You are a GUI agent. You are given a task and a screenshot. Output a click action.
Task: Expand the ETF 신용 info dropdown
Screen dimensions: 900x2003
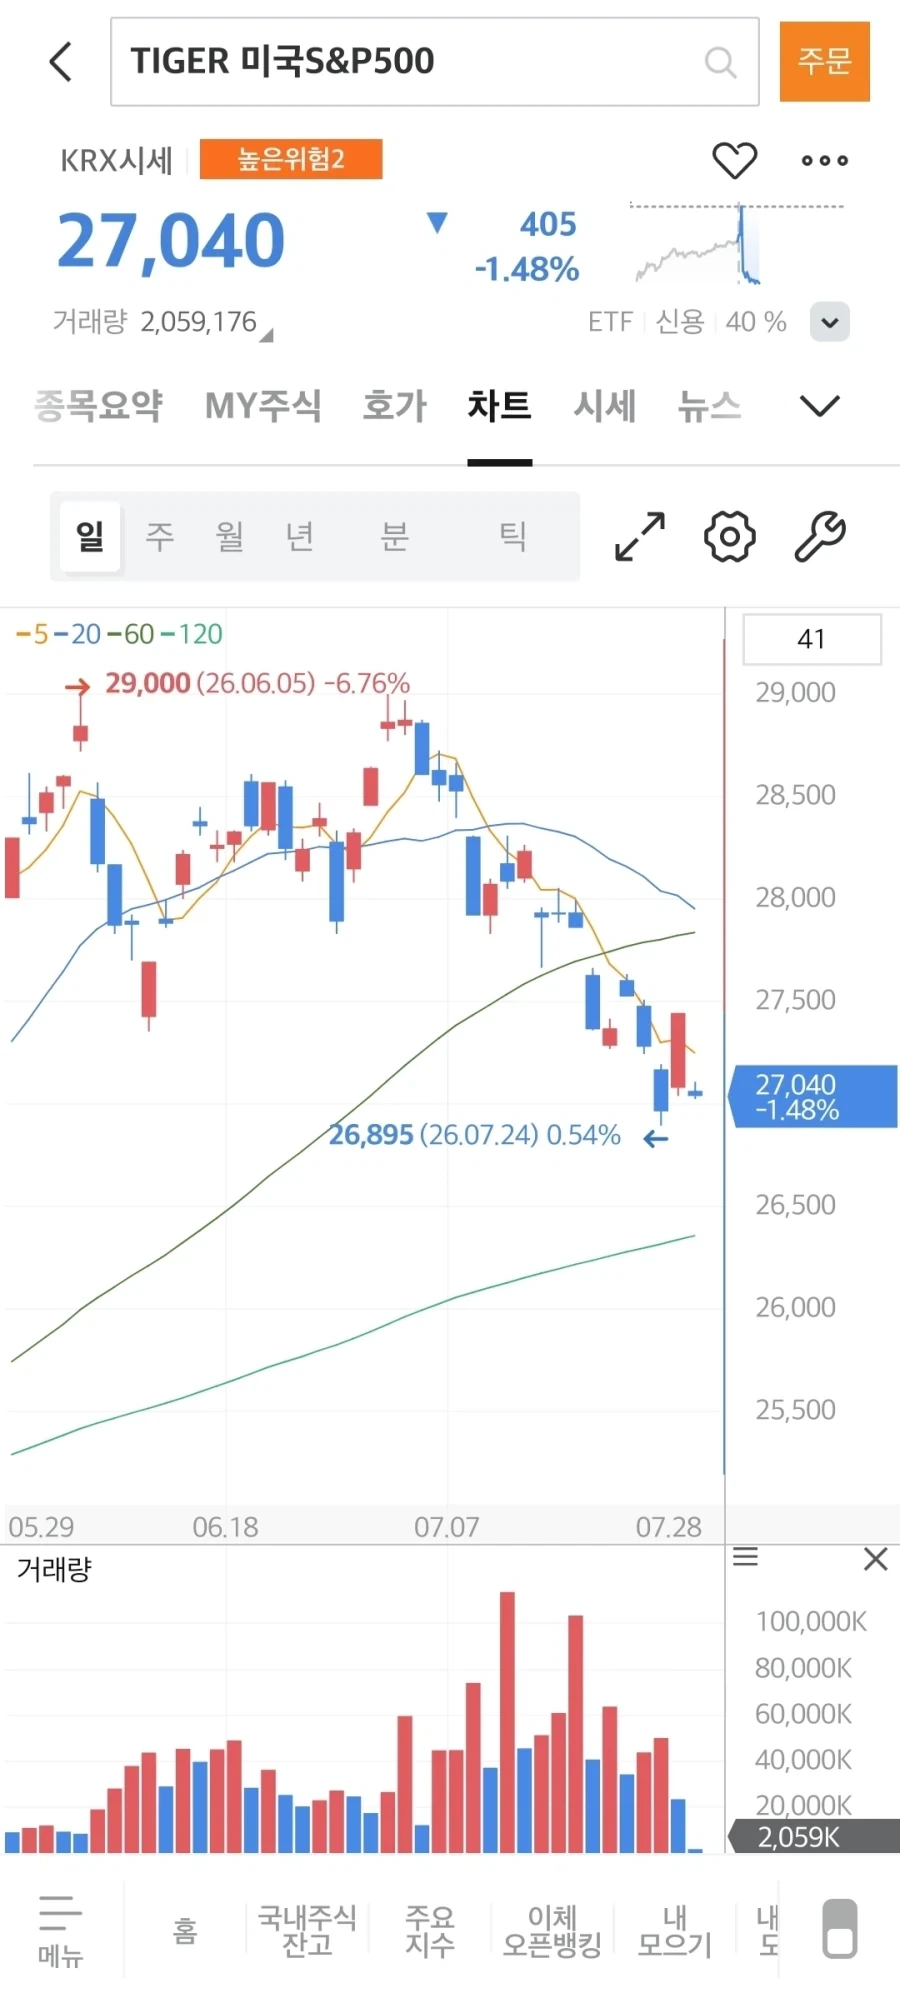pyautogui.click(x=830, y=322)
